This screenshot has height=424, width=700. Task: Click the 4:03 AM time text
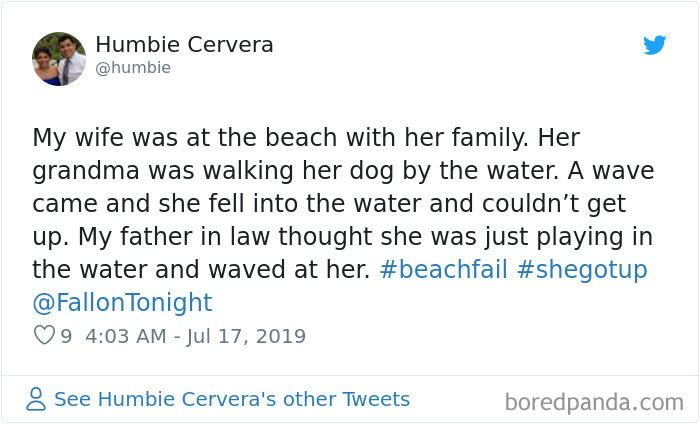coord(126,336)
